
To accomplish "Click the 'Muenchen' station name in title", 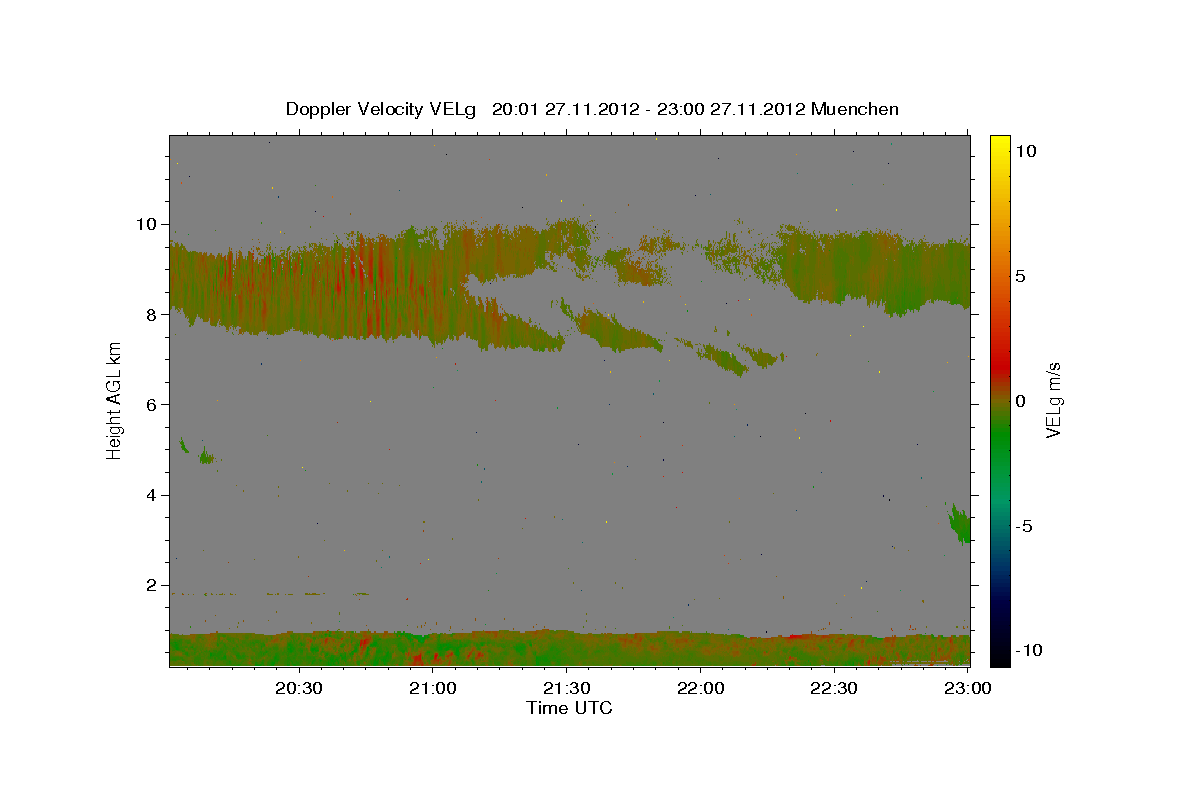I will tap(855, 109).
